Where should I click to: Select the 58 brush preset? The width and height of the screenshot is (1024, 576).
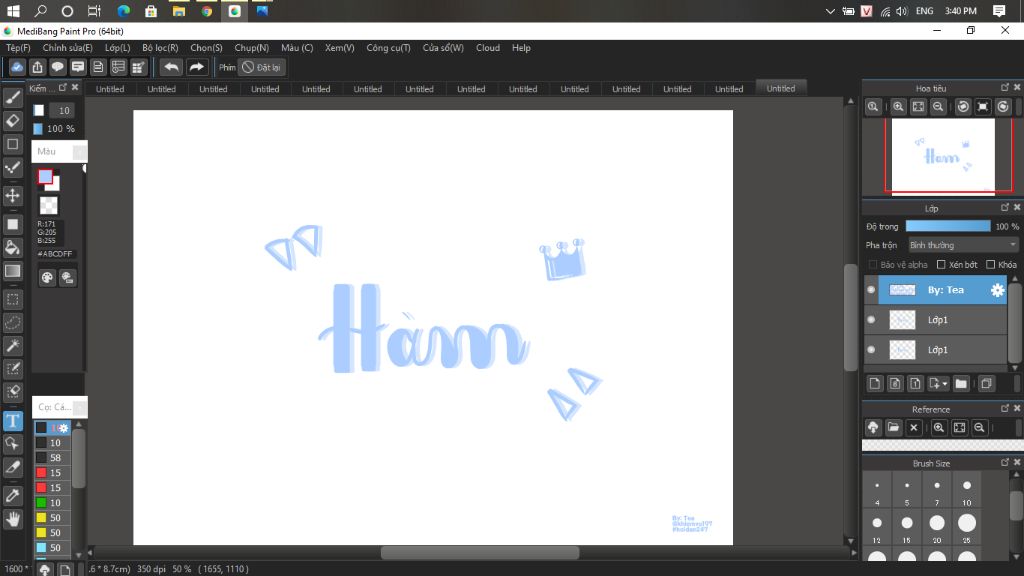coord(52,458)
